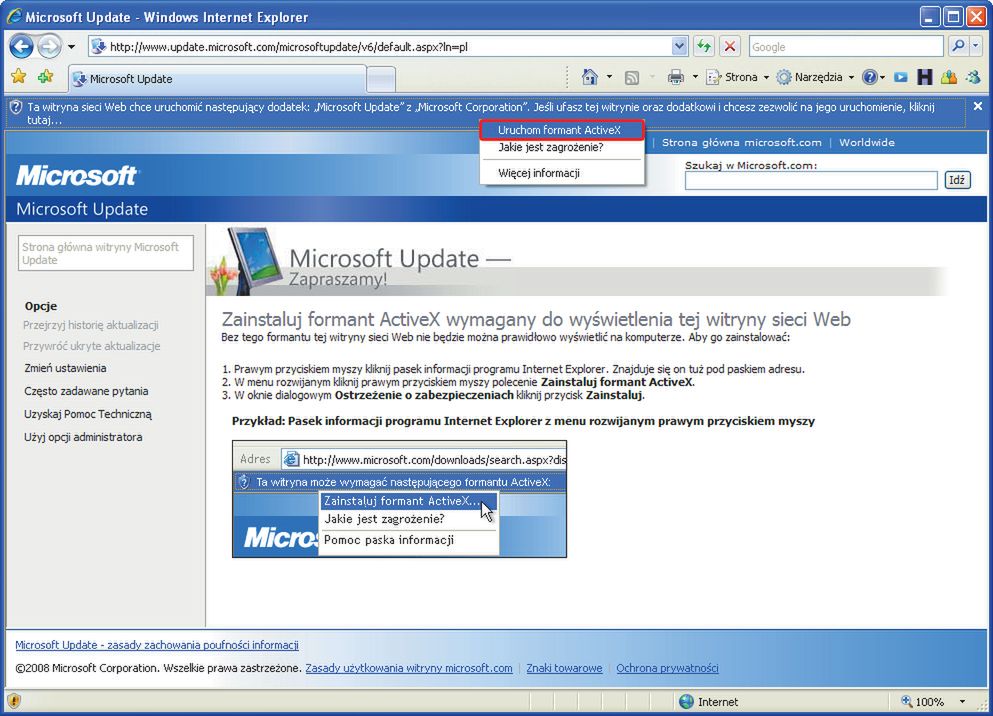Click the Microsoft logo
This screenshot has width=993, height=716.
(x=77, y=175)
